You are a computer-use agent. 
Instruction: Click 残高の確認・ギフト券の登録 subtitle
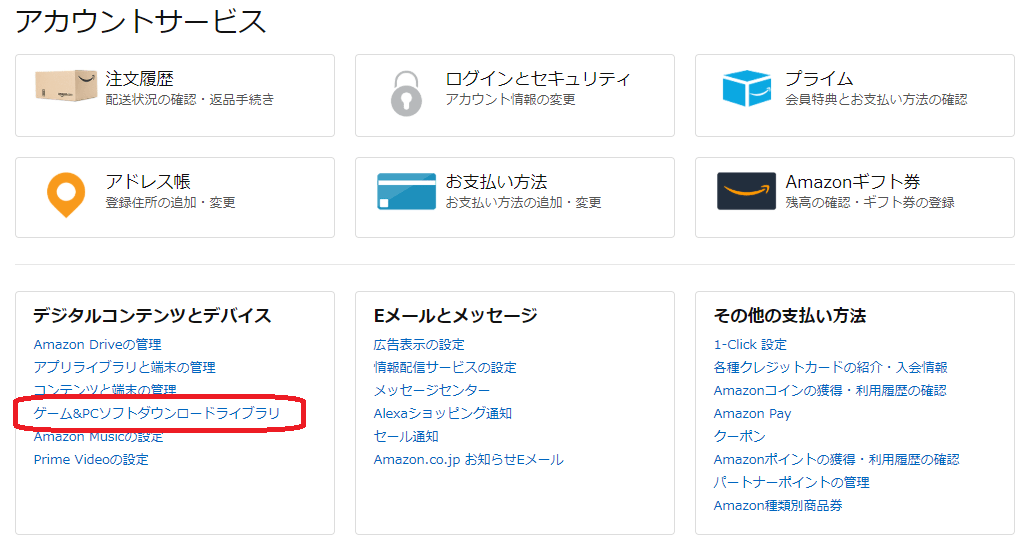870,203
